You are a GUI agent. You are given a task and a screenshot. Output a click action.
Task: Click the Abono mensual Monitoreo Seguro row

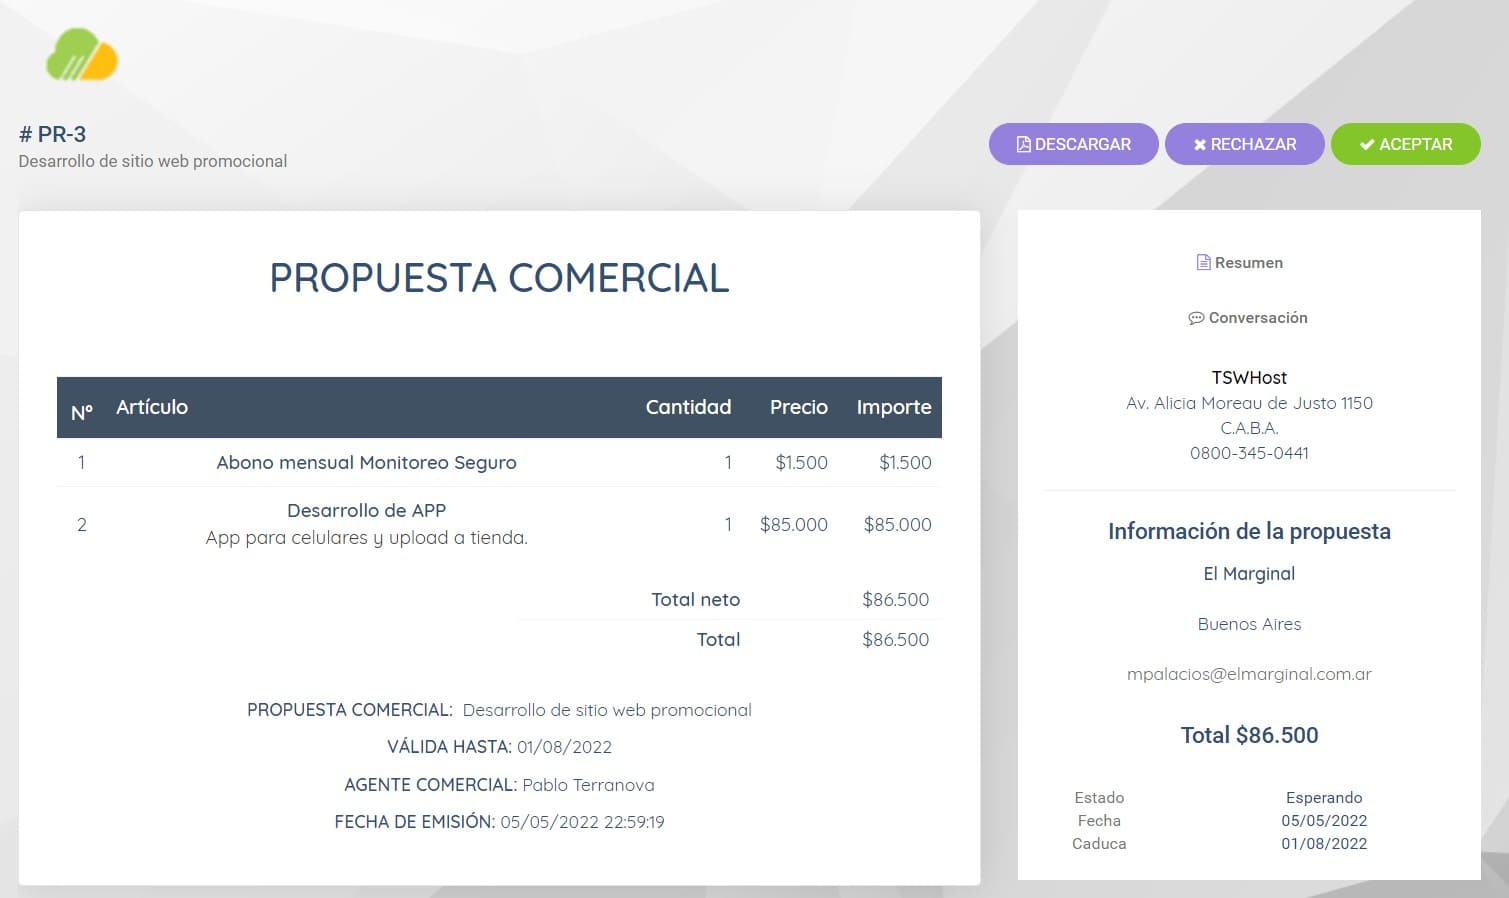tap(499, 462)
